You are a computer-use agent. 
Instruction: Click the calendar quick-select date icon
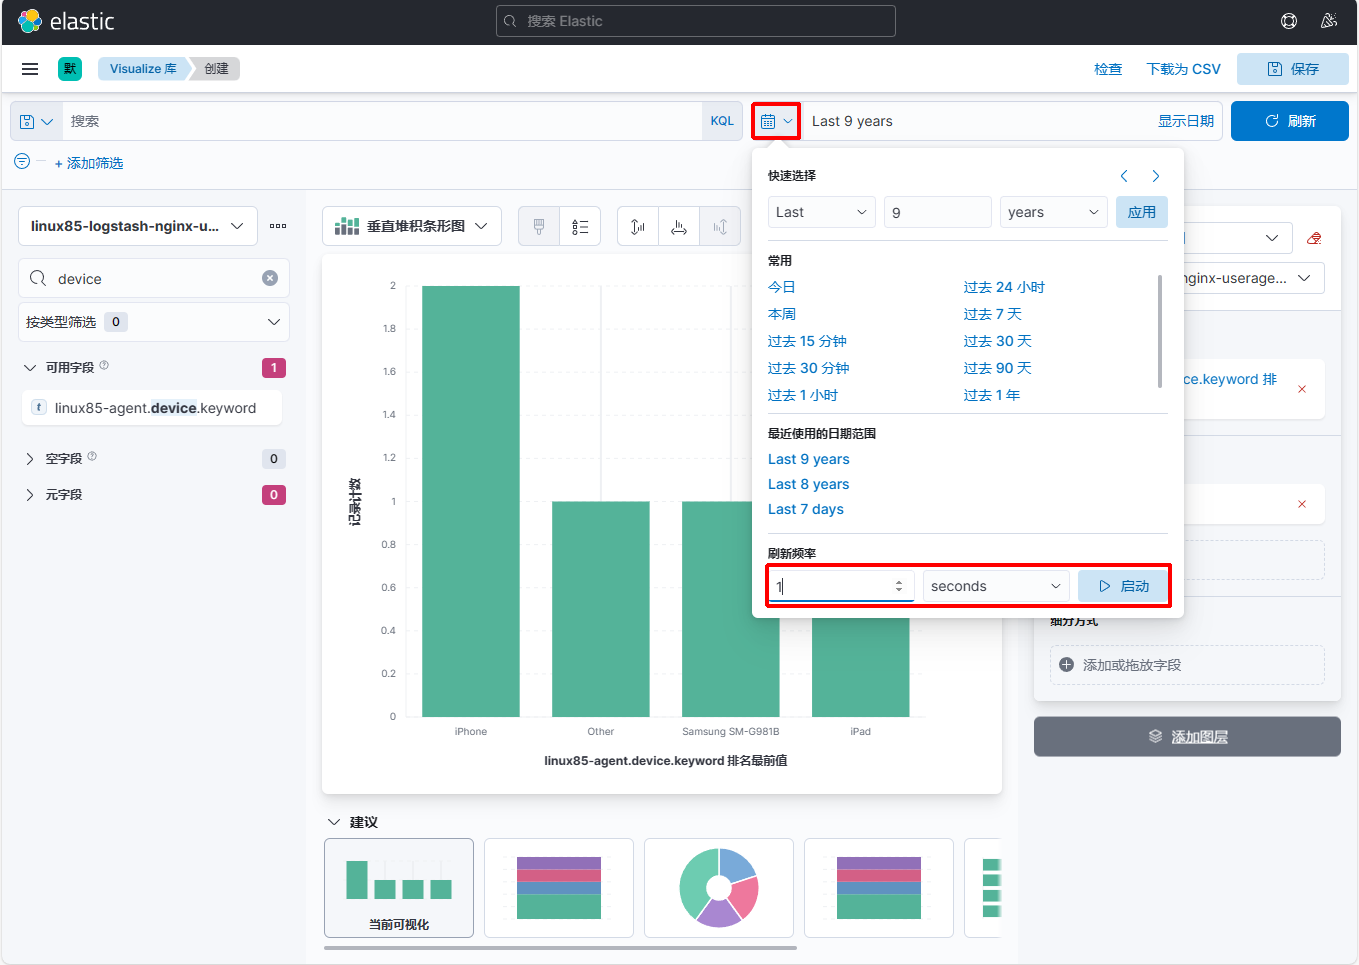coord(775,121)
